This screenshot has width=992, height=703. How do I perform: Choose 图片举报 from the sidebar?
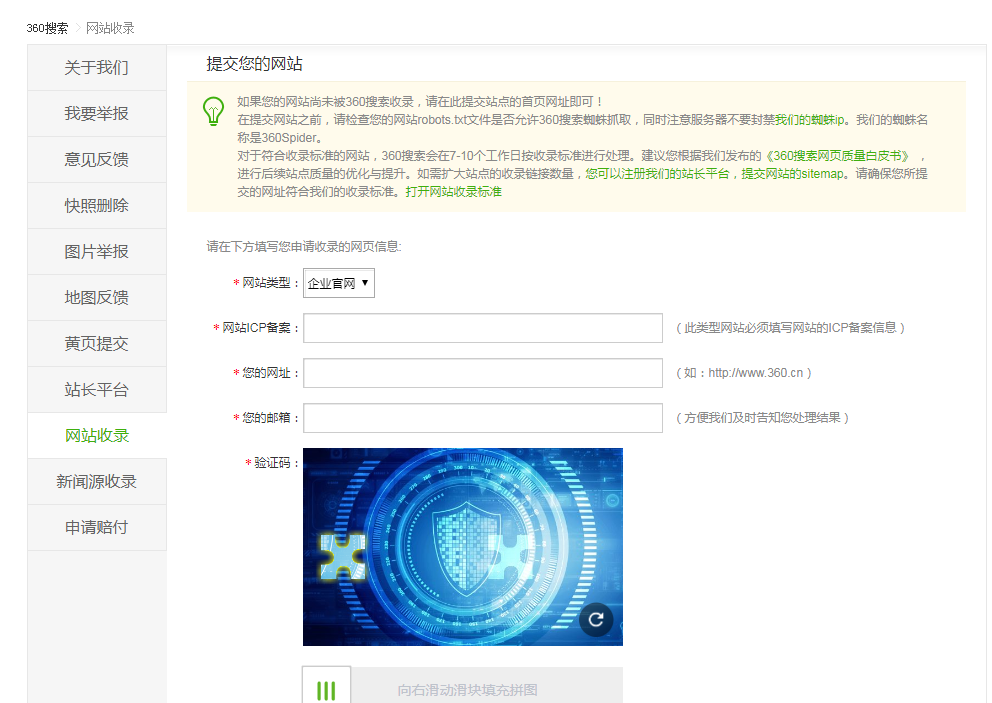[97, 252]
